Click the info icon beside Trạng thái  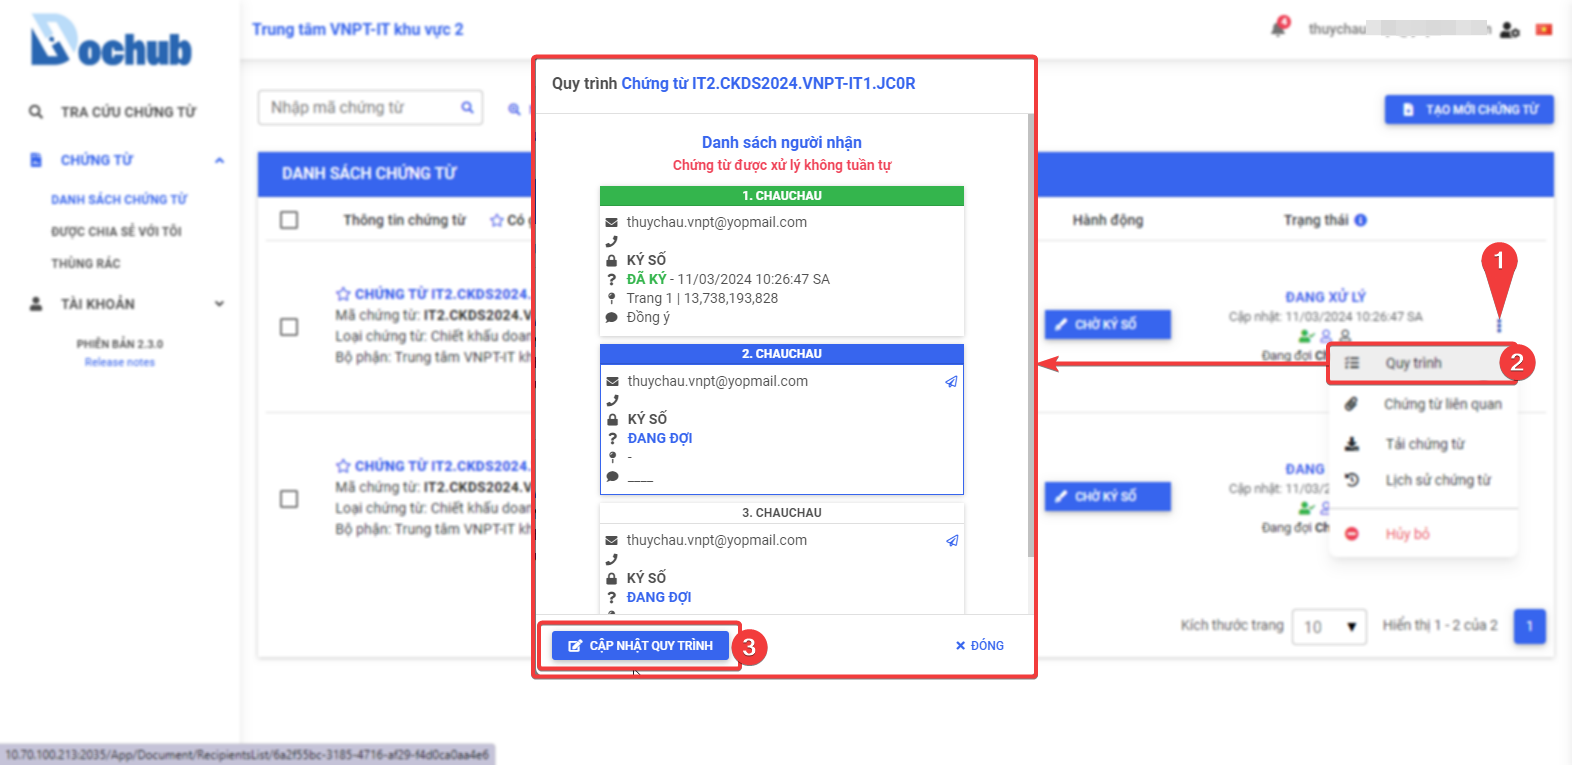click(1360, 220)
